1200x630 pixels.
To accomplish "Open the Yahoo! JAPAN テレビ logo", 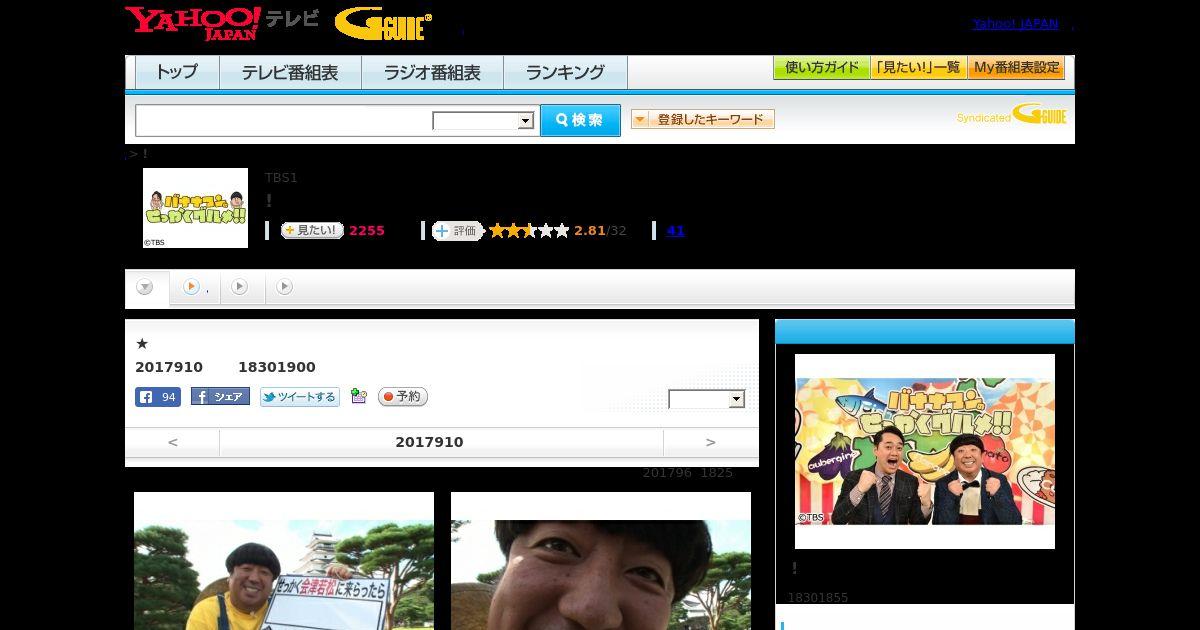I will [222, 22].
